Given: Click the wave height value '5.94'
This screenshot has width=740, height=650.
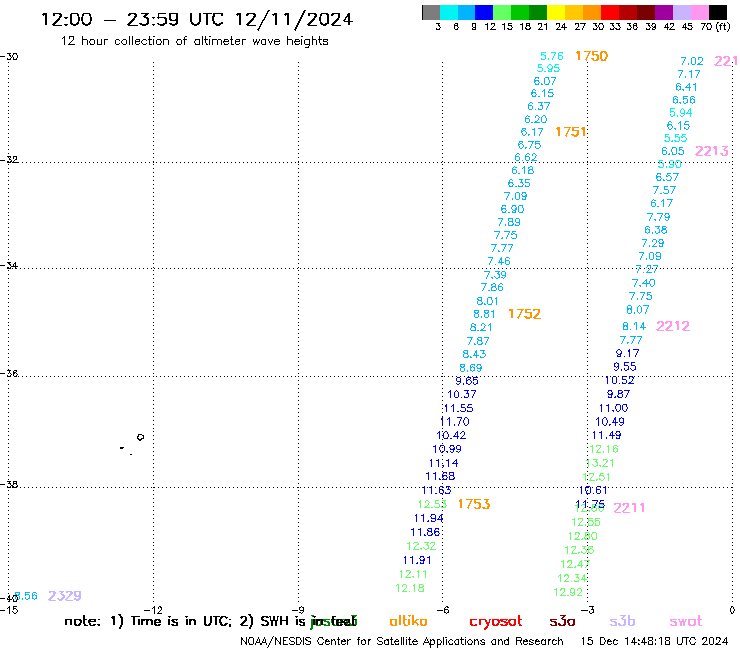Looking at the screenshot, I should tap(681, 113).
